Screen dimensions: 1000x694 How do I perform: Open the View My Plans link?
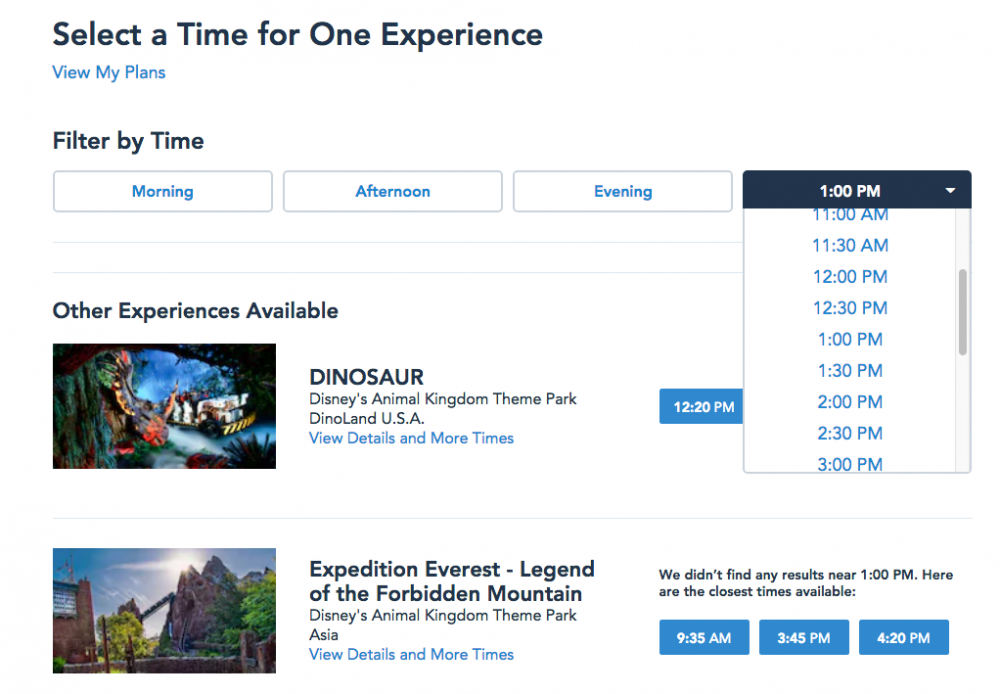pos(109,72)
